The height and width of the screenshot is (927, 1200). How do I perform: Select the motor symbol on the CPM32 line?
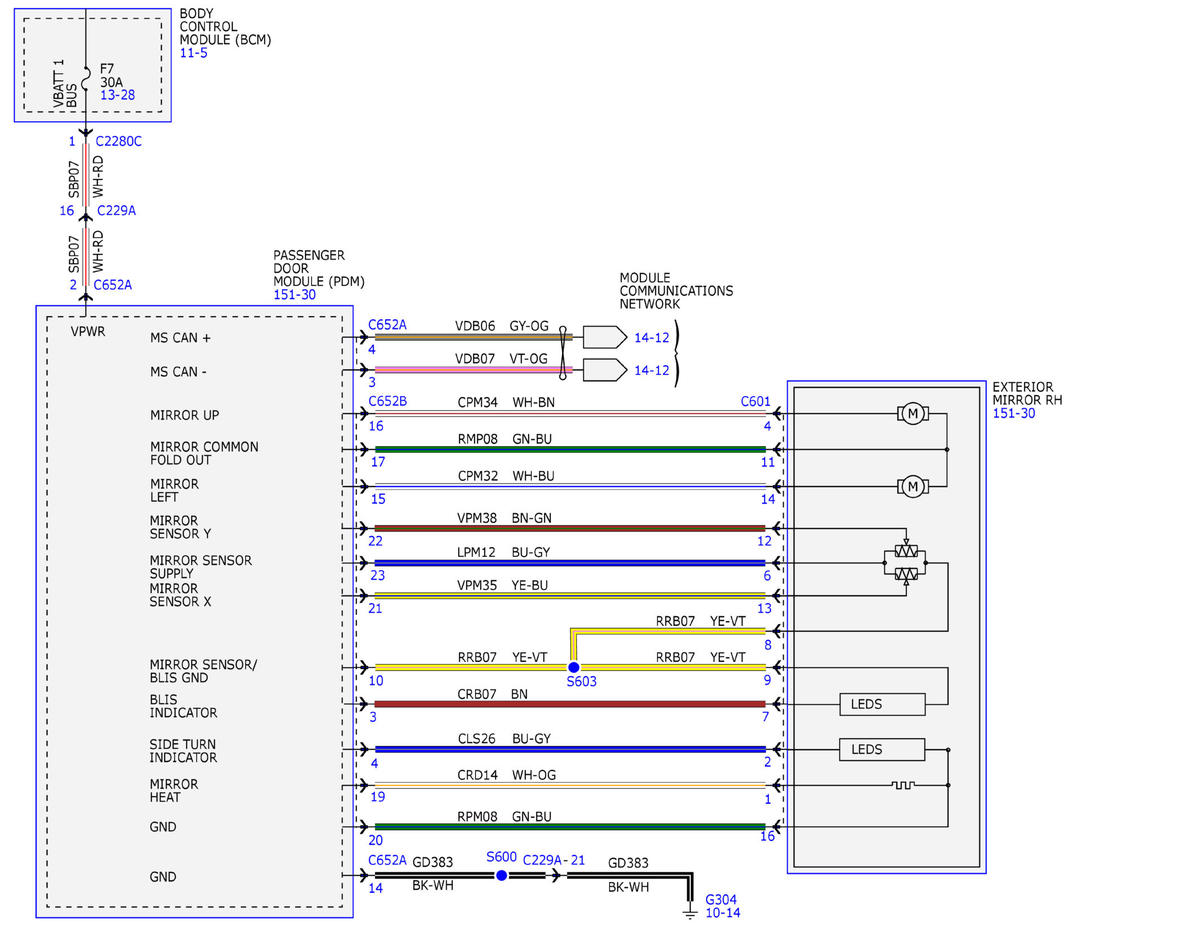(912, 486)
